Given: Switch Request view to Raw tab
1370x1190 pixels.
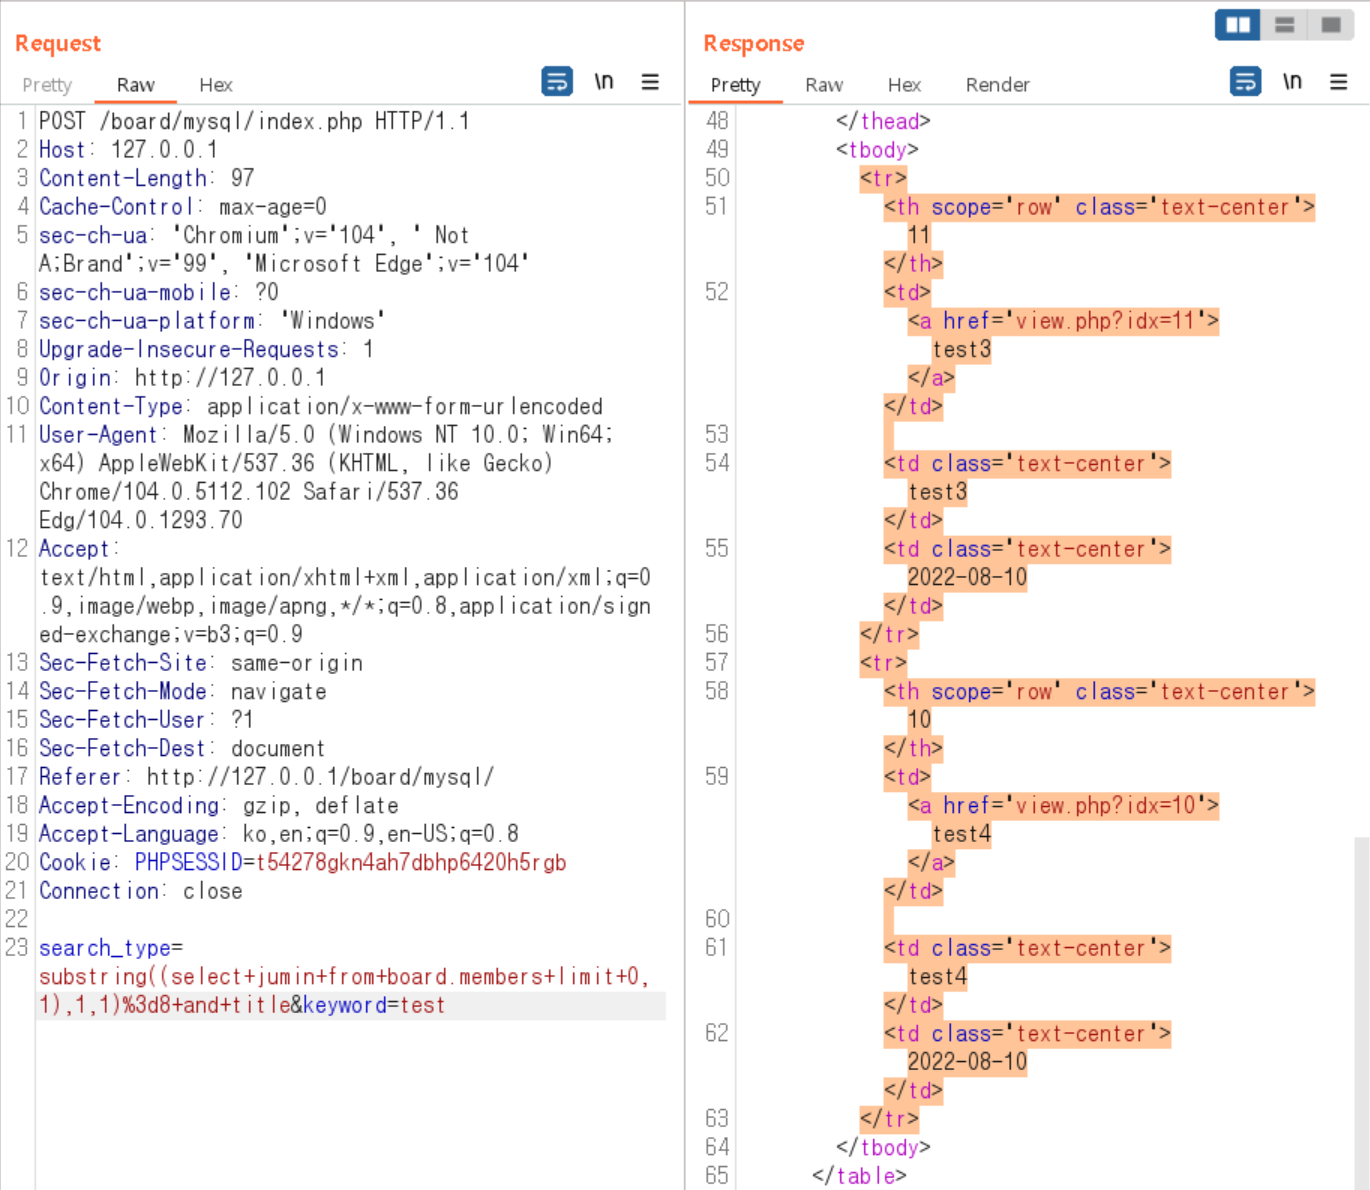Looking at the screenshot, I should click(135, 85).
